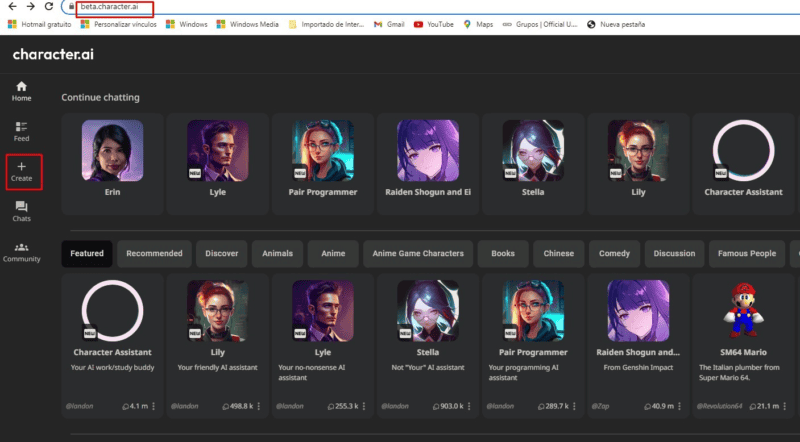Open Chats in the sidebar
Viewport: 800px width, 442px height.
click(x=21, y=211)
